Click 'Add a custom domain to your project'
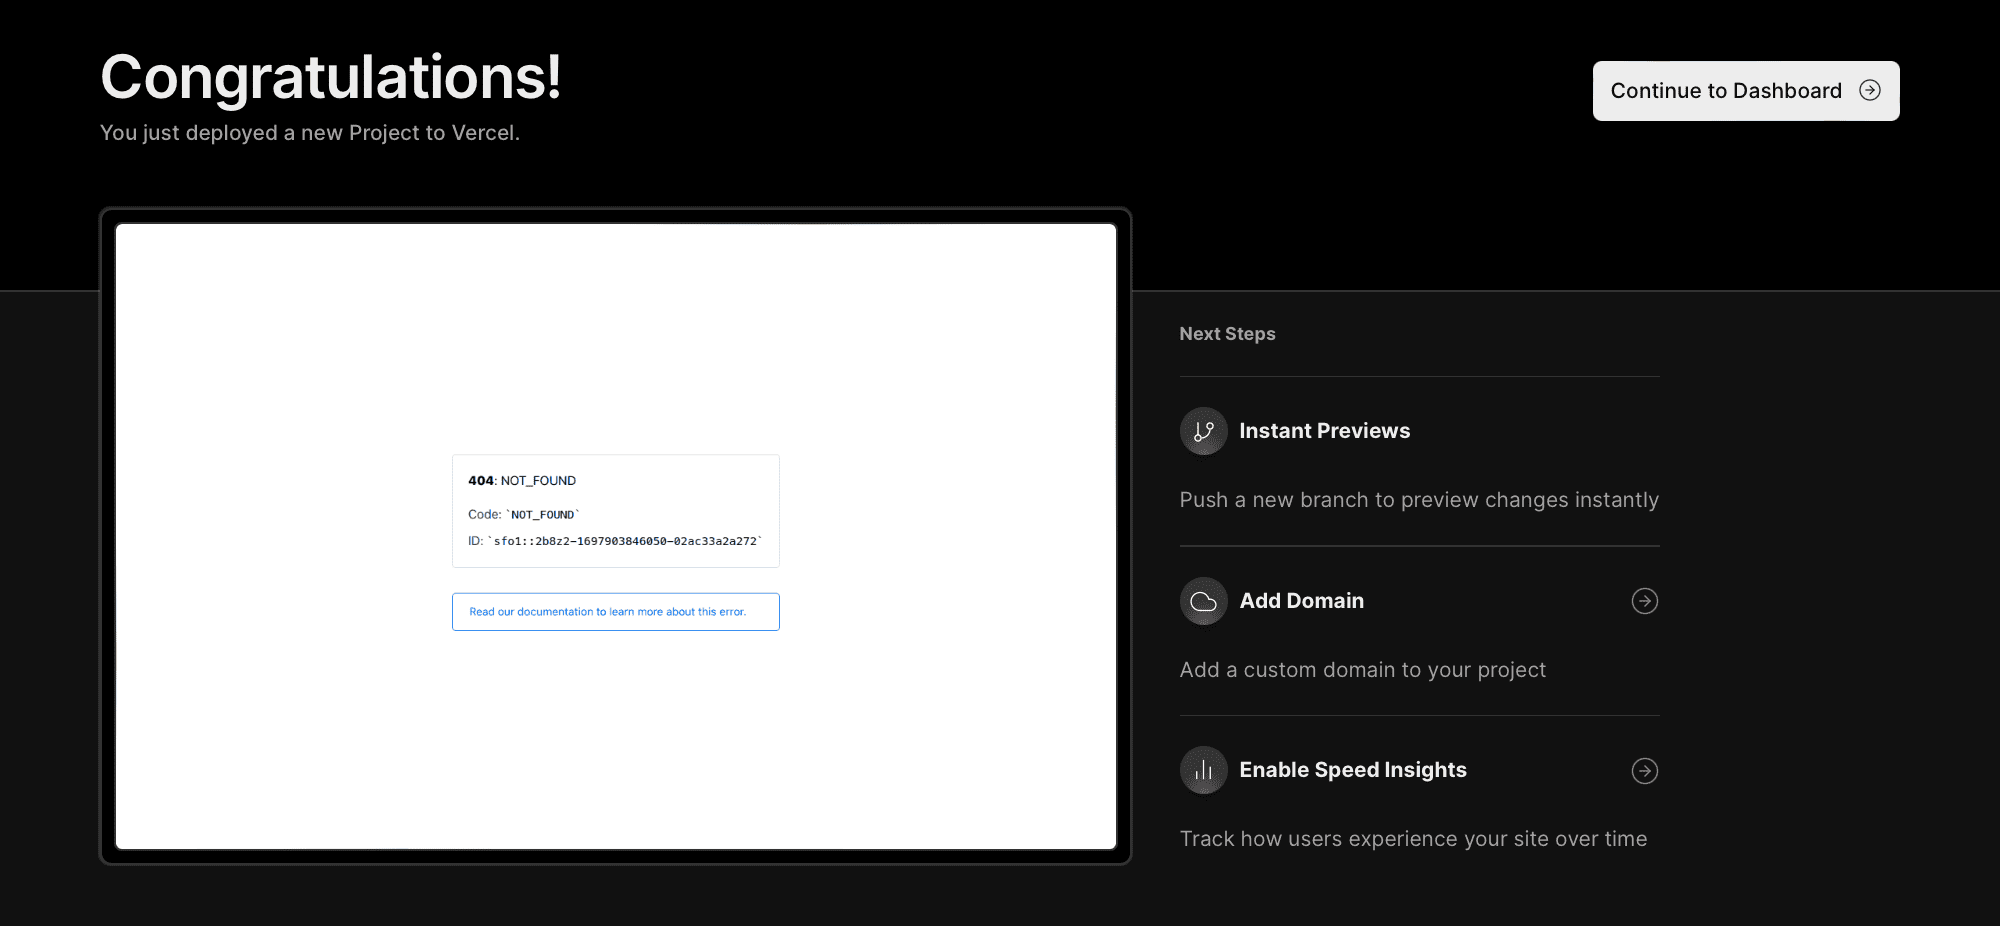This screenshot has width=2000, height=926. click(1363, 670)
